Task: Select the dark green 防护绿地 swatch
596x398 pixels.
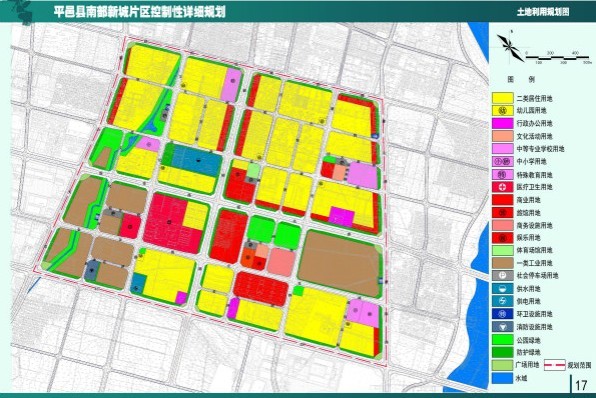Action: [x=502, y=352]
